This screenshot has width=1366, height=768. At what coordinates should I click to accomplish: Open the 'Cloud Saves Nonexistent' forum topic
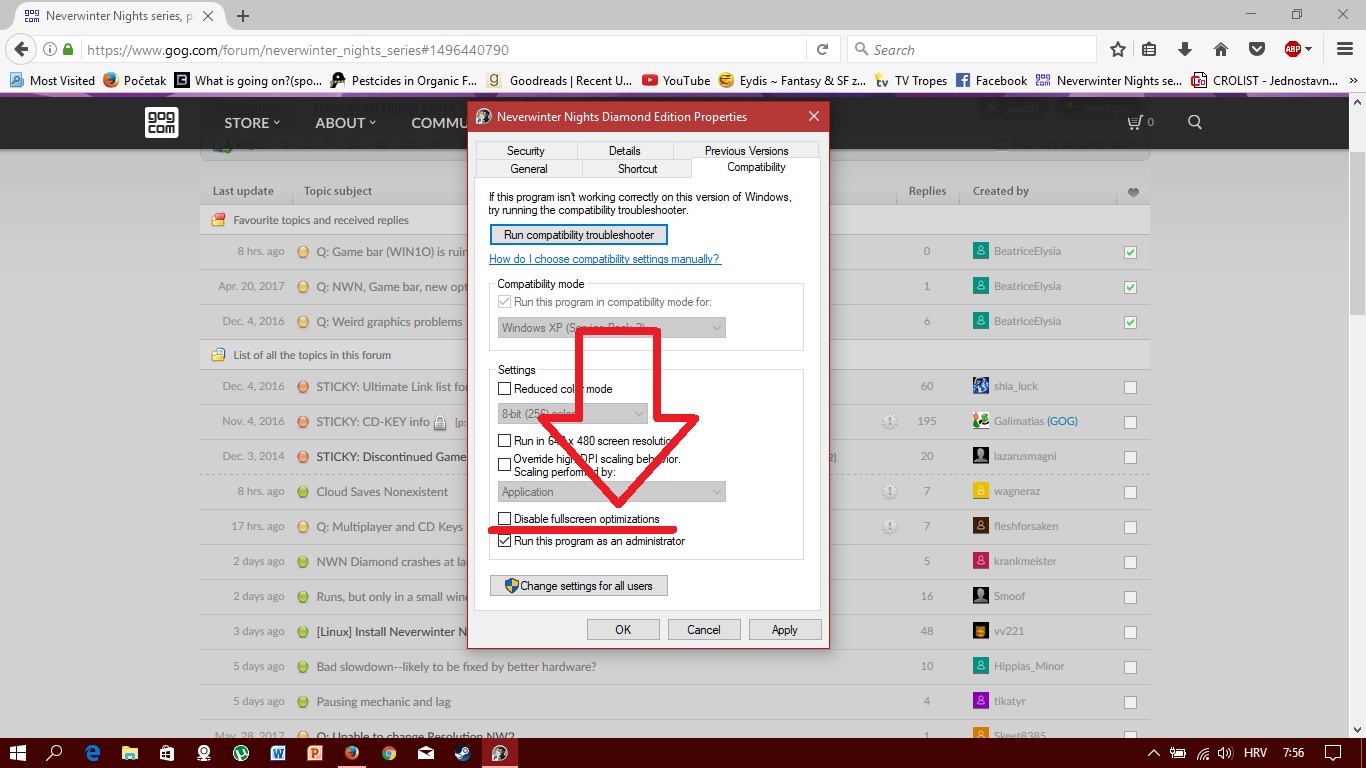click(x=382, y=492)
